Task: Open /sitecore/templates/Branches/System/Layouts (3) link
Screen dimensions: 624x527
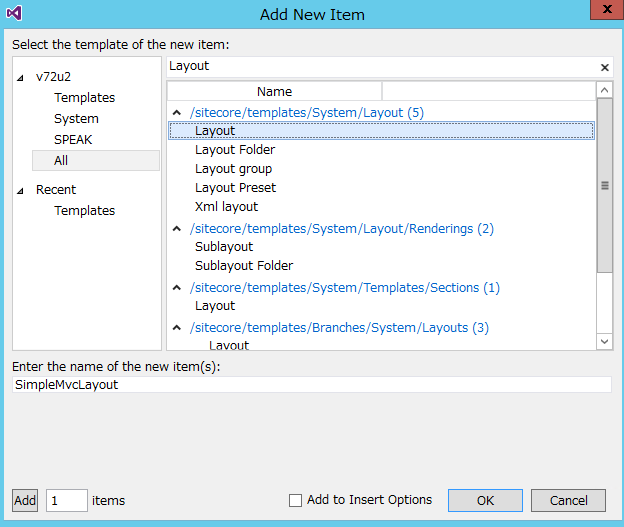Action: (x=339, y=328)
